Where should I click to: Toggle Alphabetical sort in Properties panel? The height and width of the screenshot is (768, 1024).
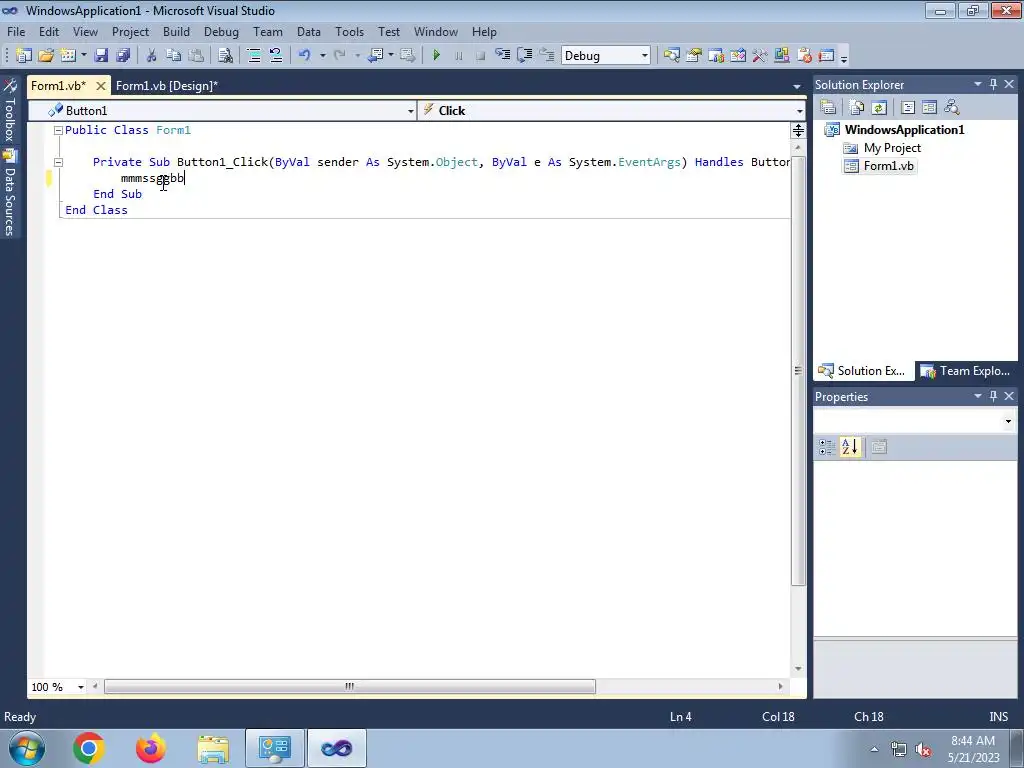[x=850, y=447]
